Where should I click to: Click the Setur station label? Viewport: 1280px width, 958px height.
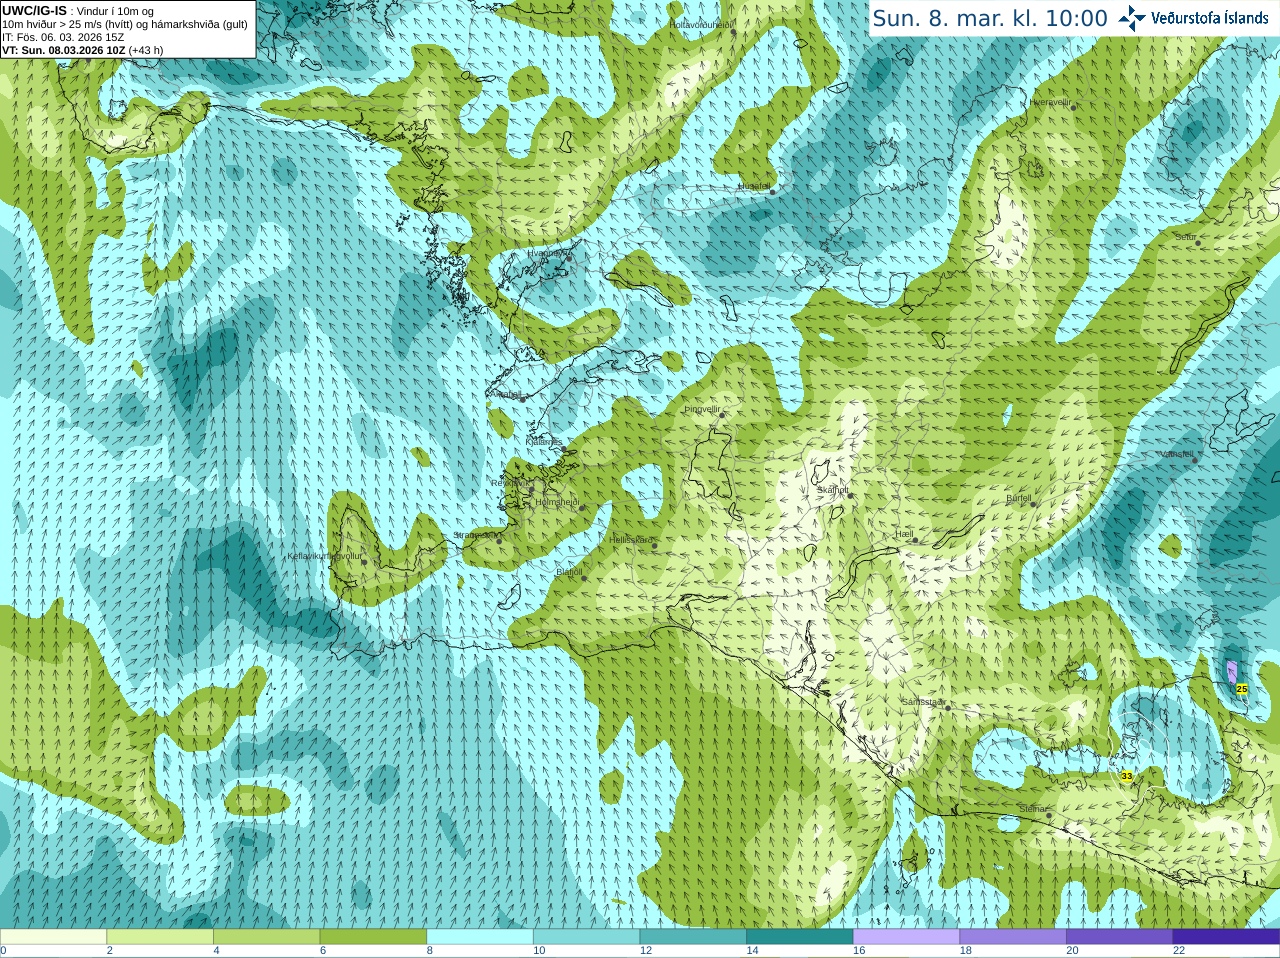(1185, 237)
